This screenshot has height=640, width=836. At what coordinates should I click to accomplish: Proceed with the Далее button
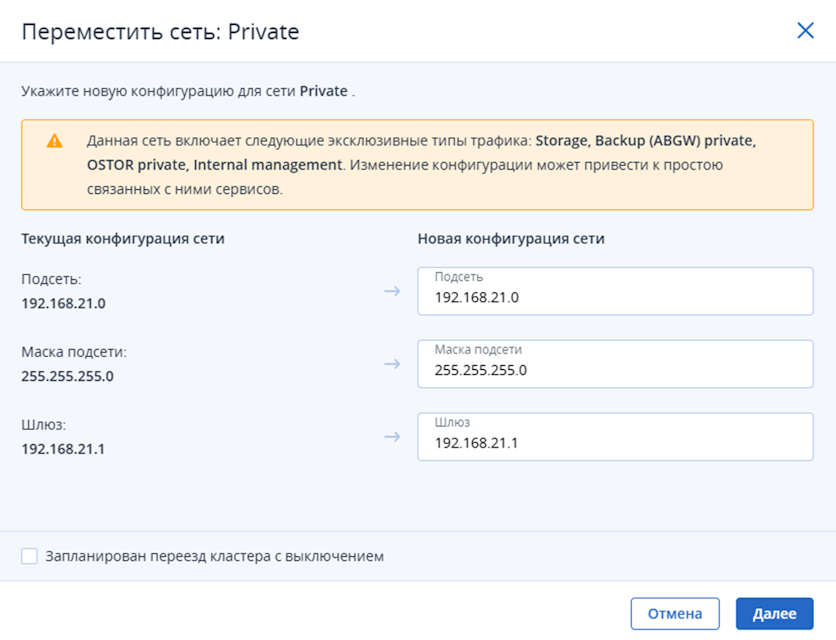775,614
